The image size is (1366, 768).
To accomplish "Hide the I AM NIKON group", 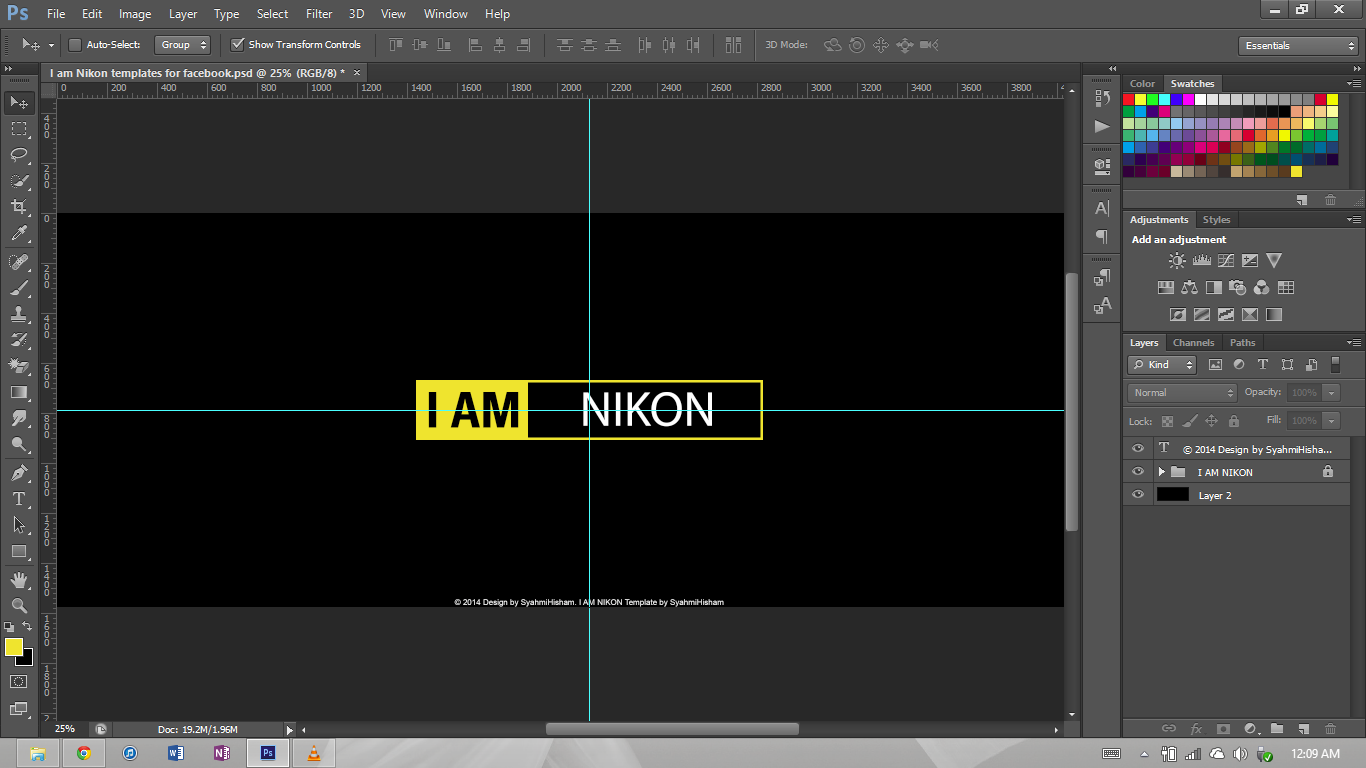I will click(1137, 472).
